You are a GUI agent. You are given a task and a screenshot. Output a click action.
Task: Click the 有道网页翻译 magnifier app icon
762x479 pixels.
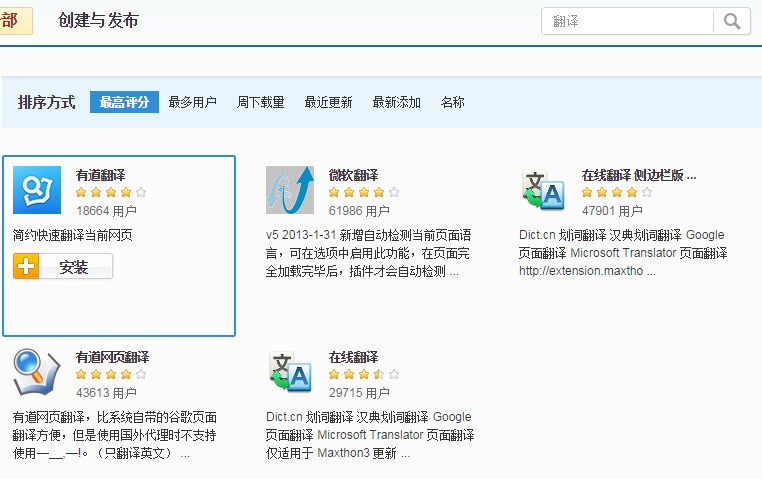pos(37,372)
